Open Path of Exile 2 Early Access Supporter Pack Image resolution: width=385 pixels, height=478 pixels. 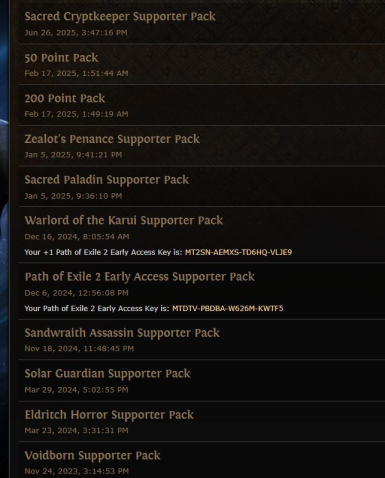click(x=140, y=277)
